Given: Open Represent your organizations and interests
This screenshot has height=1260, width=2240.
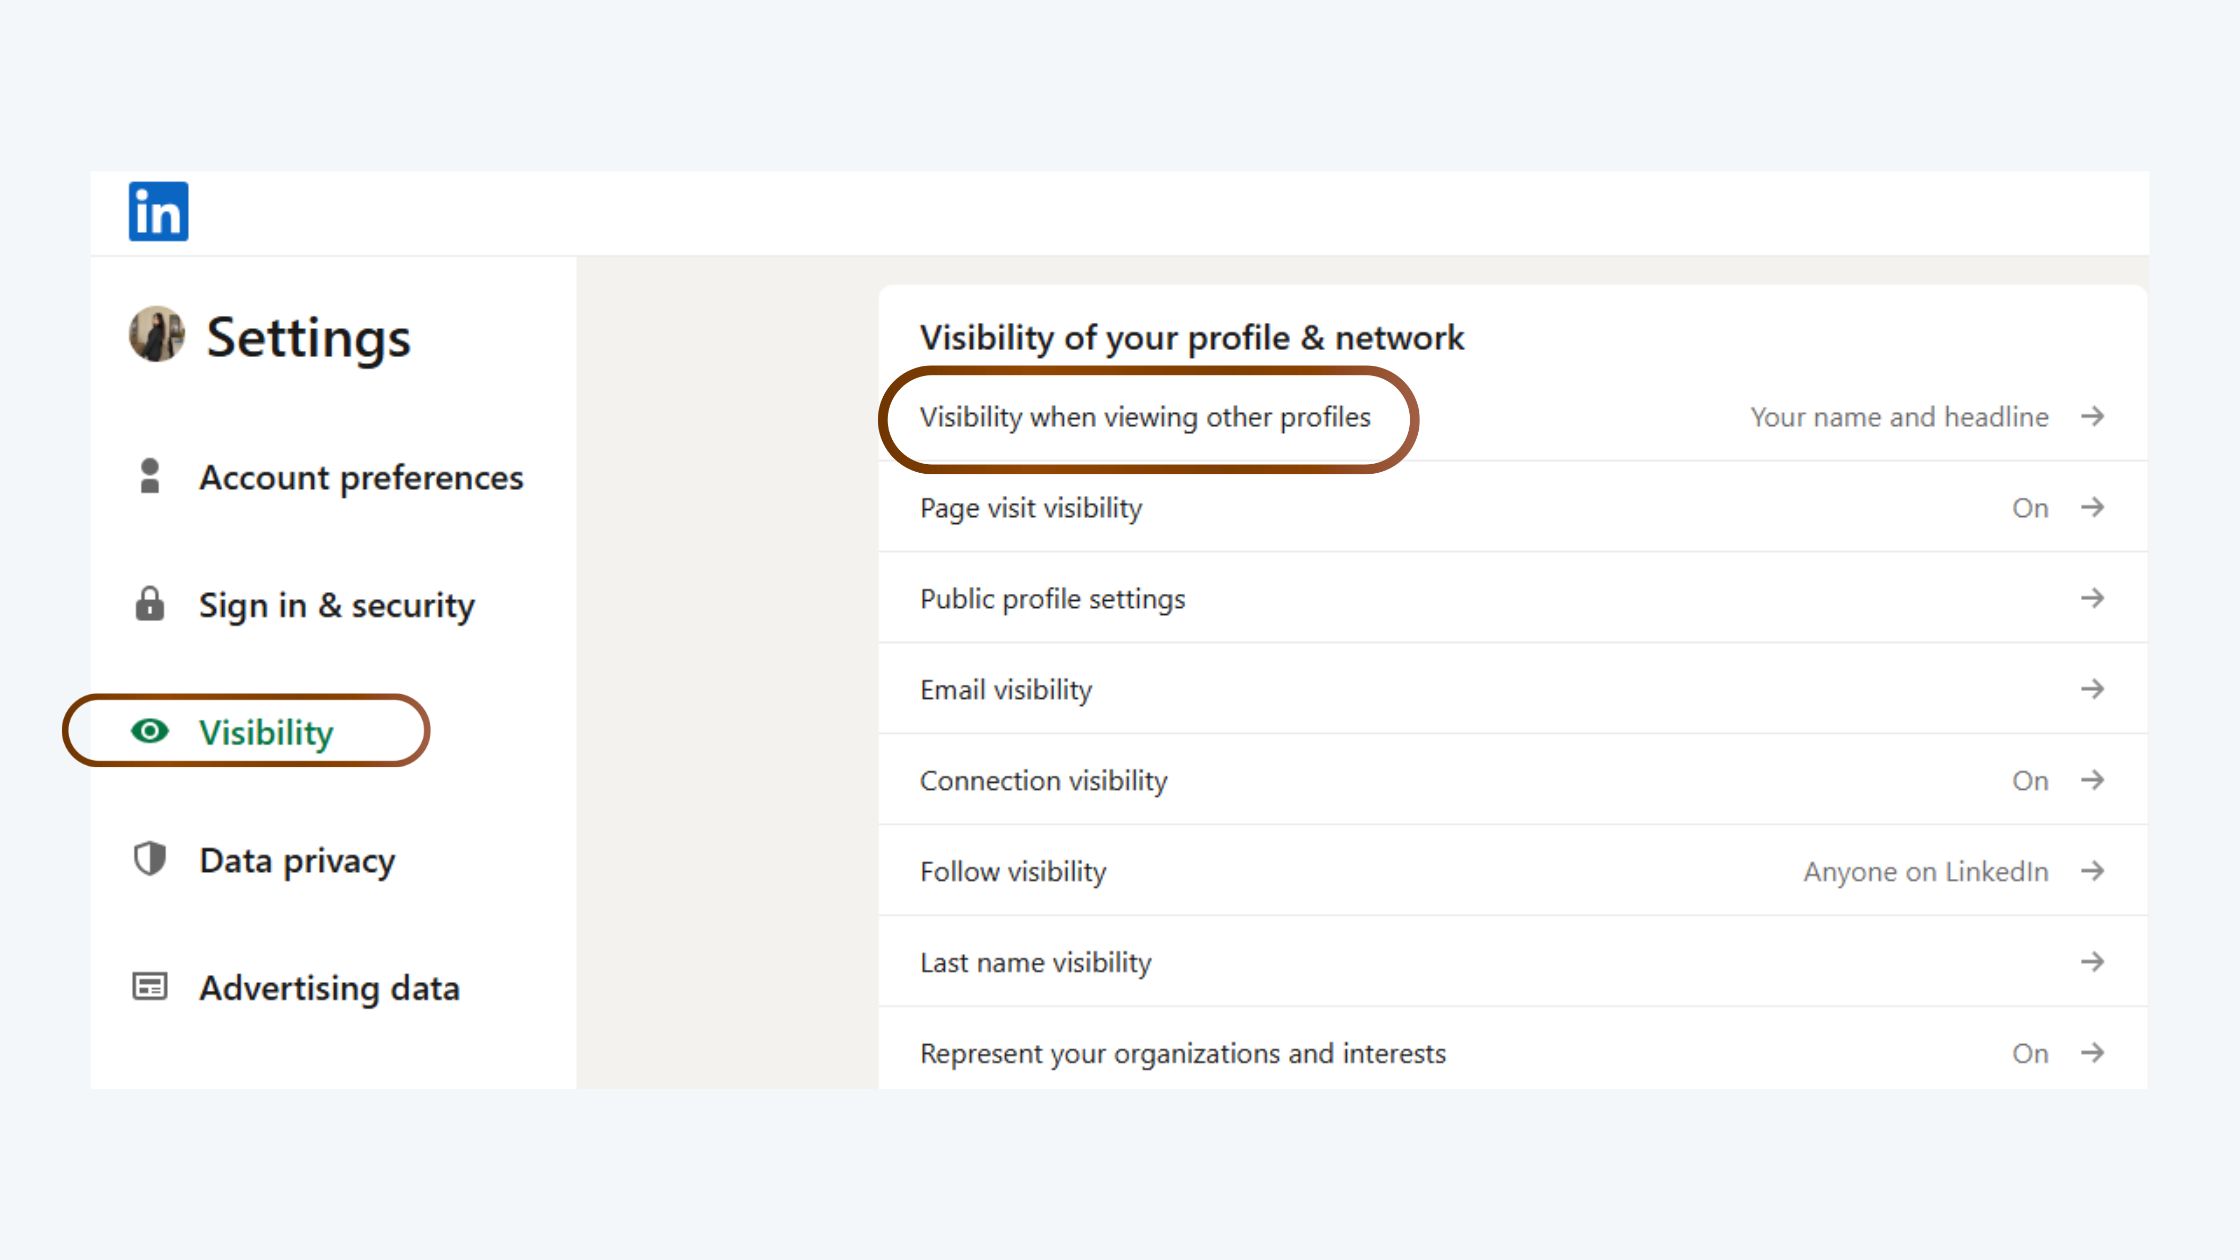Looking at the screenshot, I should (1512, 1050).
